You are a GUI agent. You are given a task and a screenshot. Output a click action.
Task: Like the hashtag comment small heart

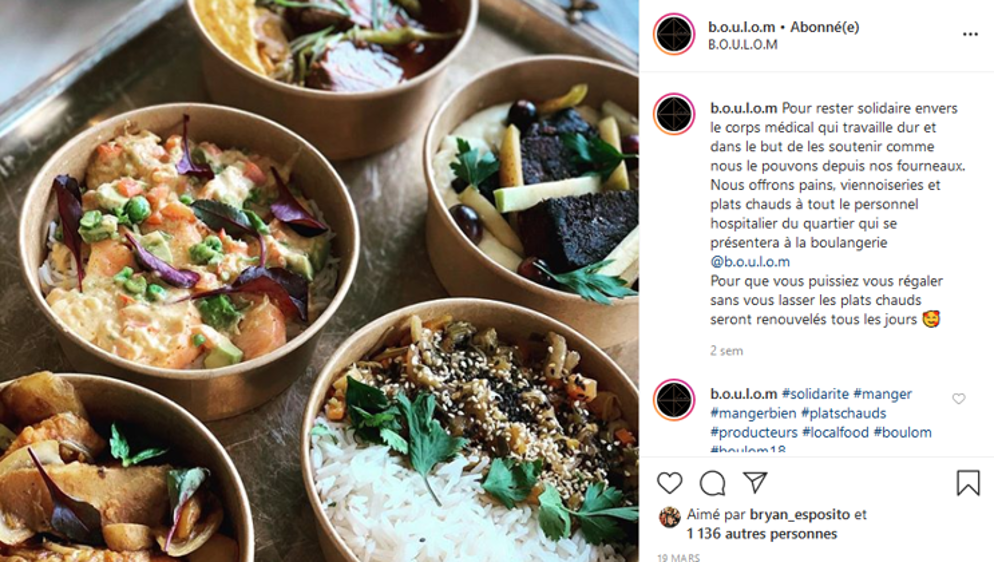pos(958,399)
